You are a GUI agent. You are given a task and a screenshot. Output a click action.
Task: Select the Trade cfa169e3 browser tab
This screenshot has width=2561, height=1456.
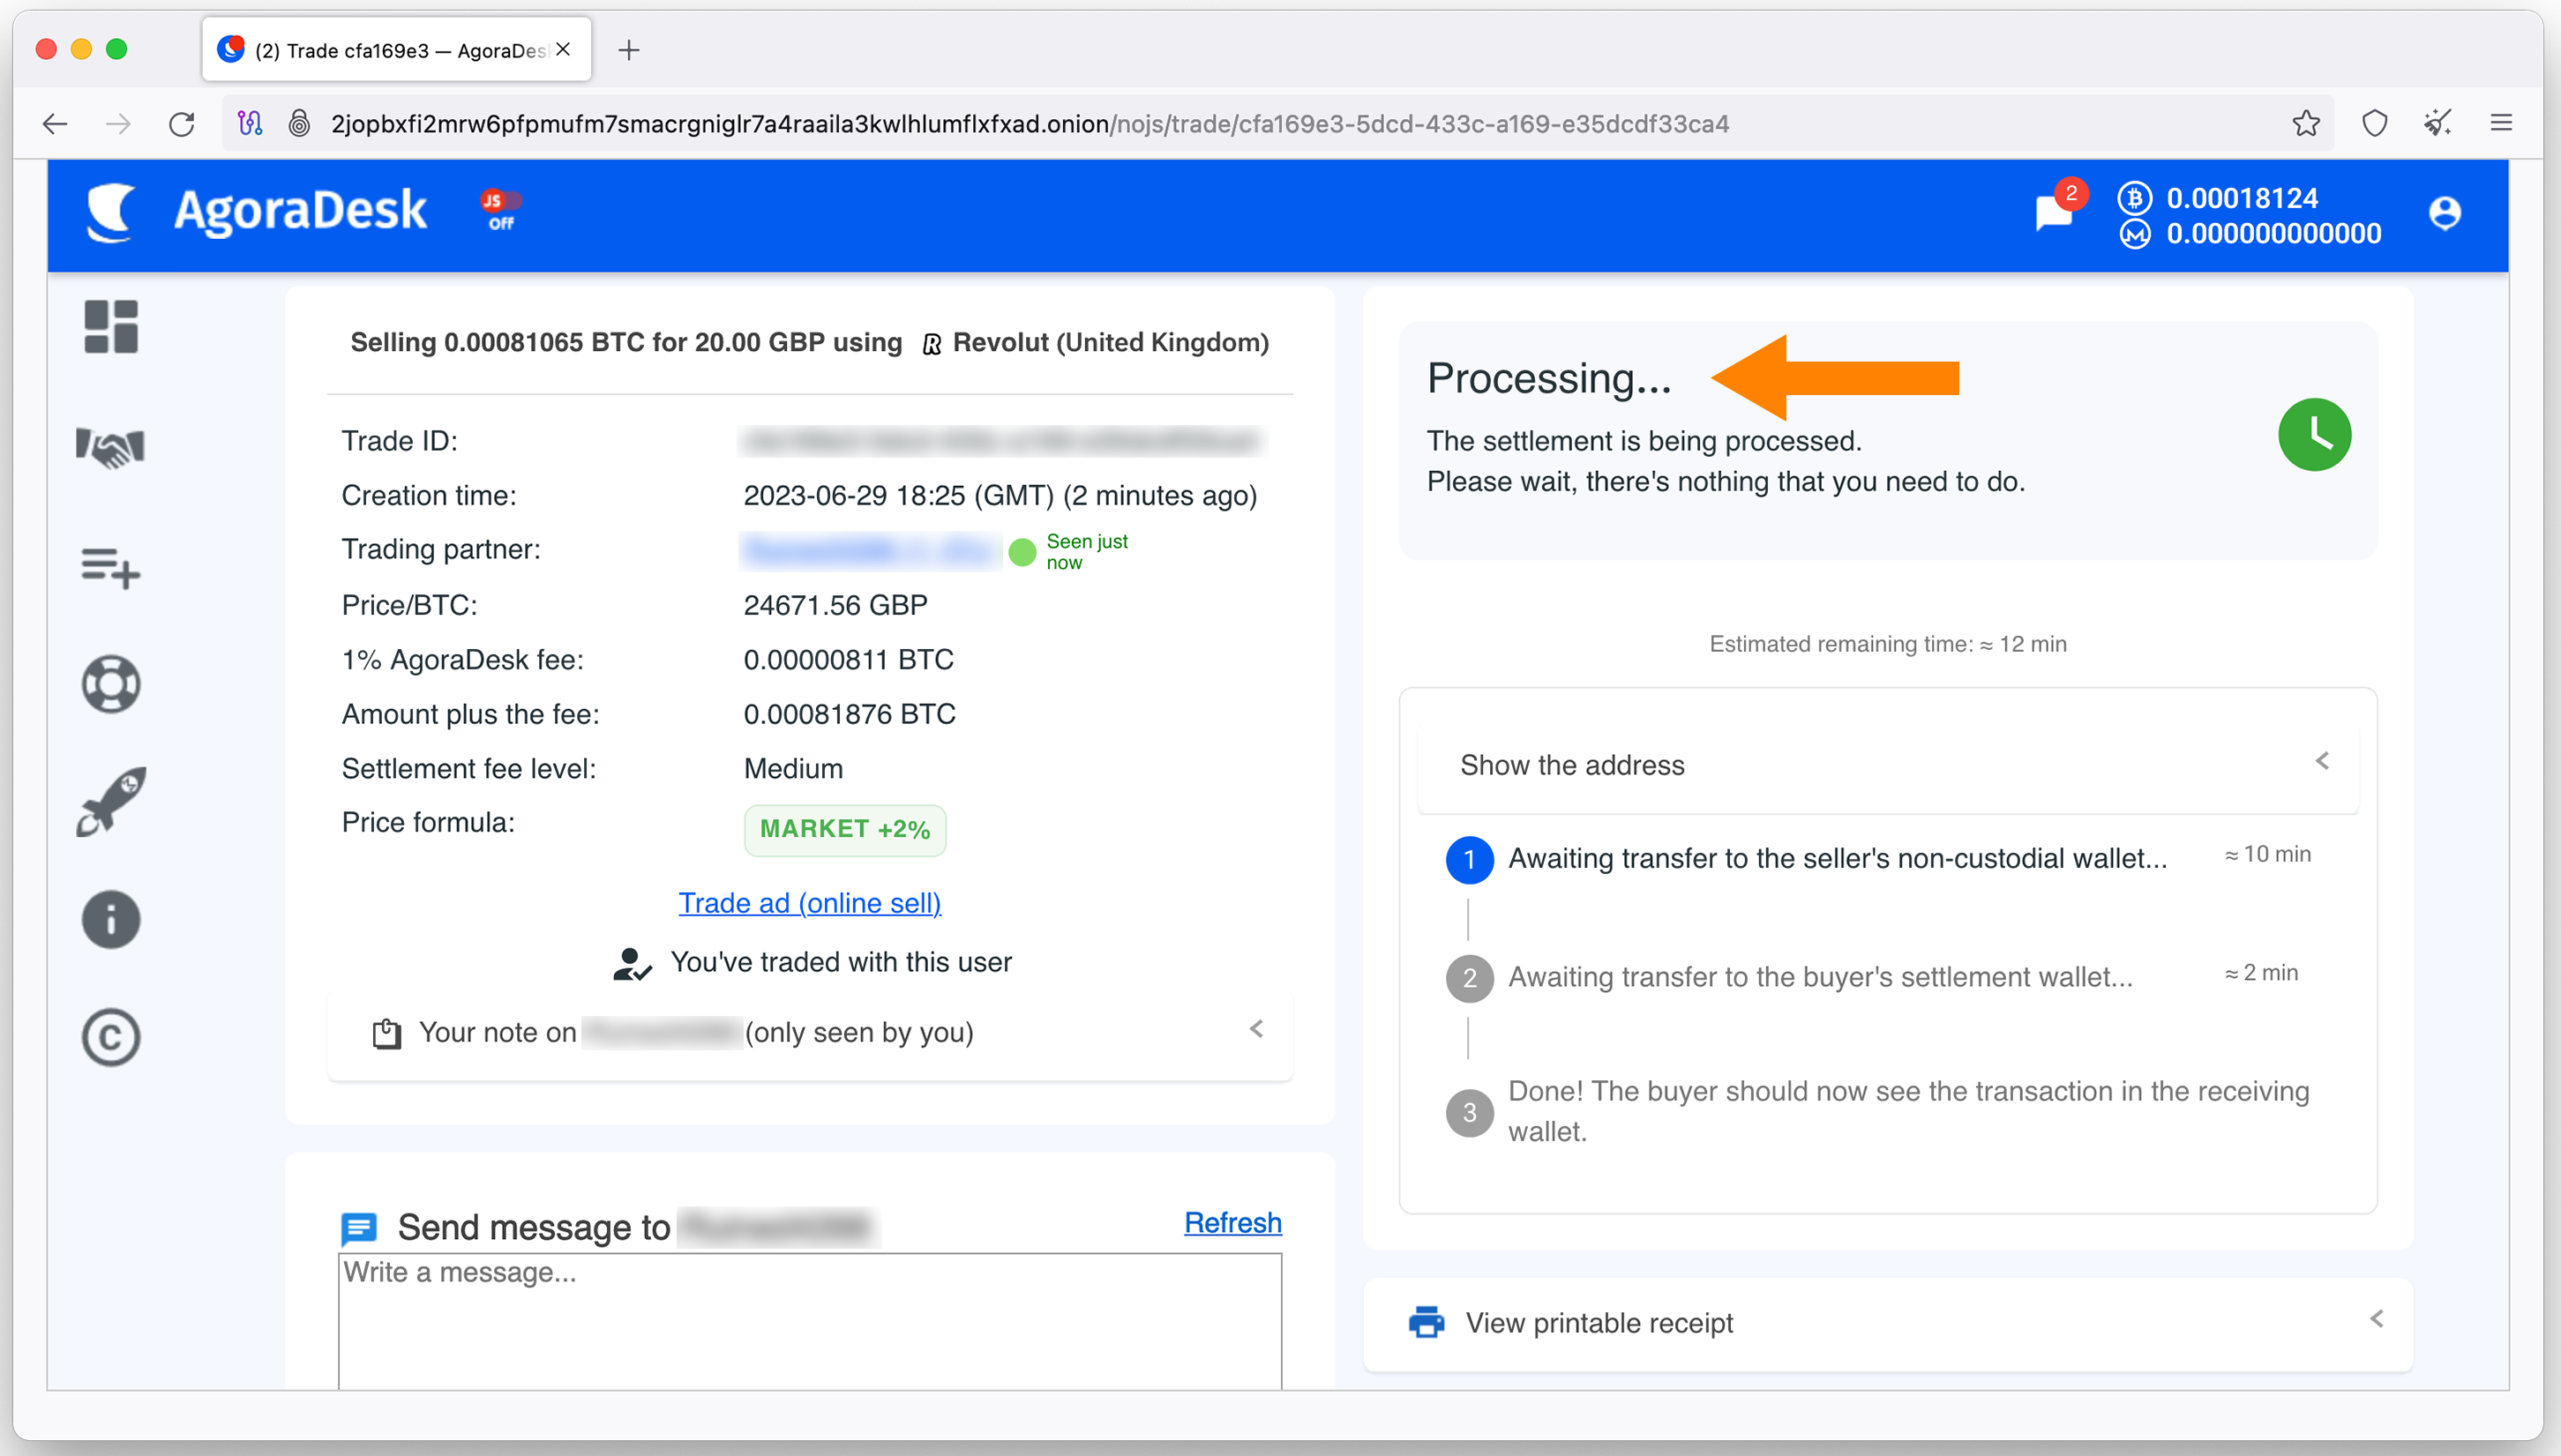pyautogui.click(x=397, y=49)
